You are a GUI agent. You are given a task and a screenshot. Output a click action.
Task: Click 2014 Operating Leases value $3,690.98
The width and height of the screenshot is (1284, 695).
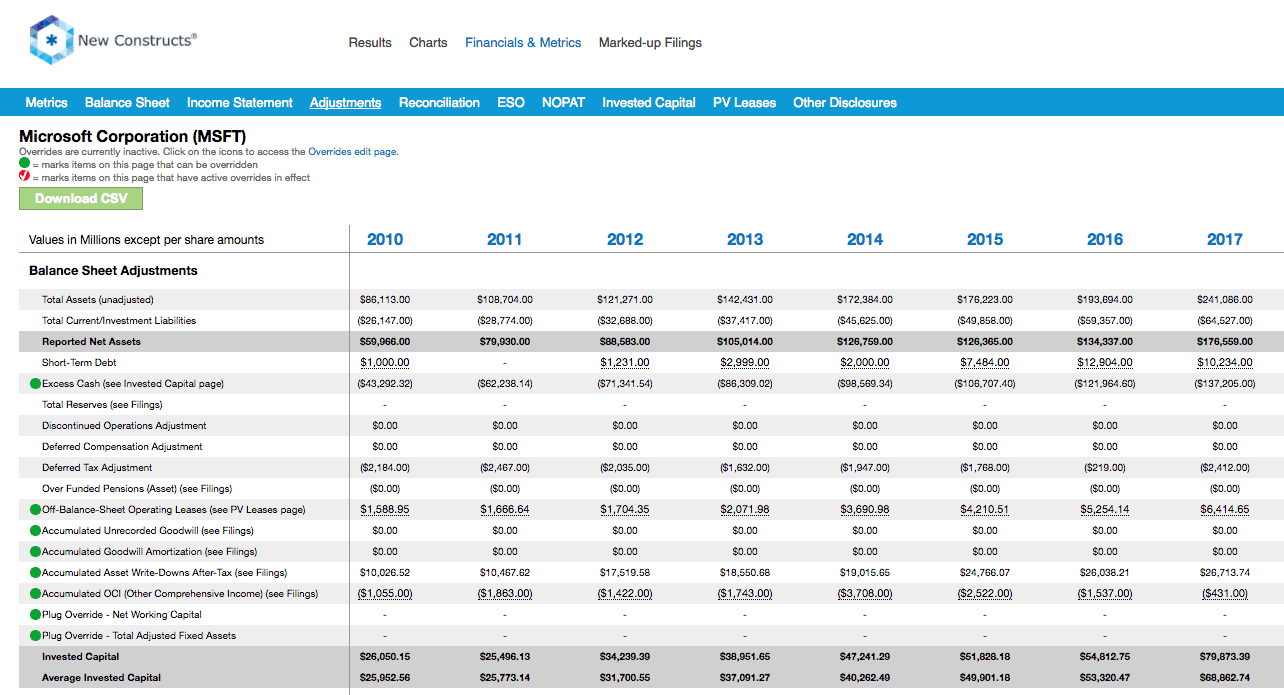tap(865, 509)
